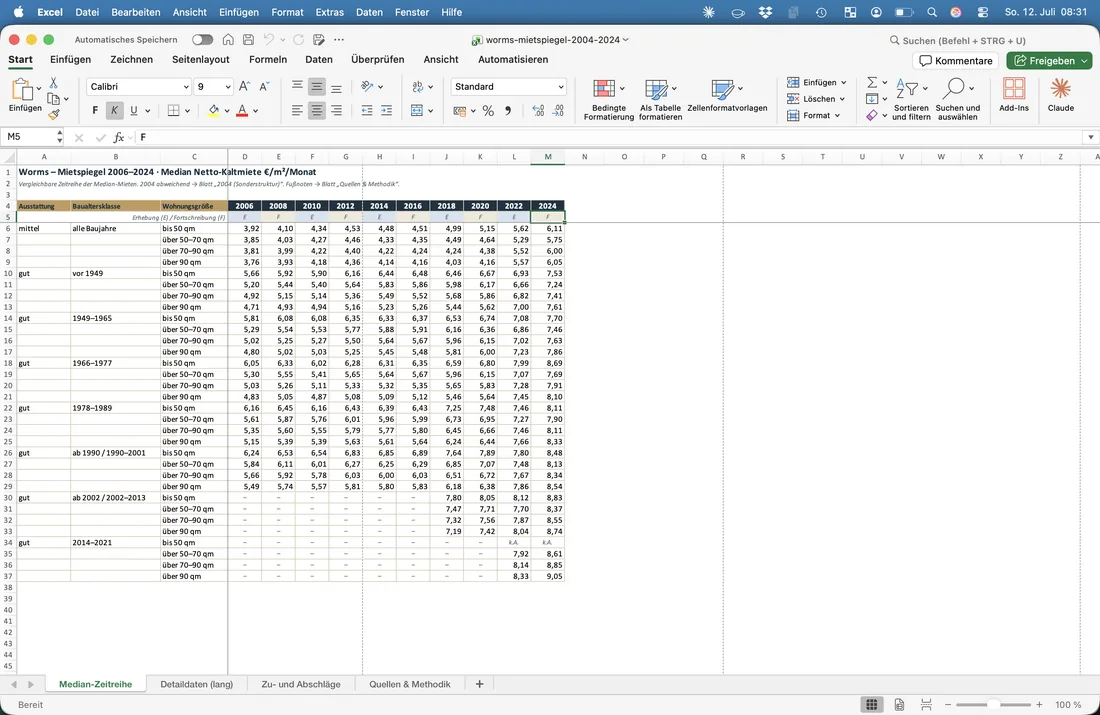Decrease indent icon

point(367,110)
